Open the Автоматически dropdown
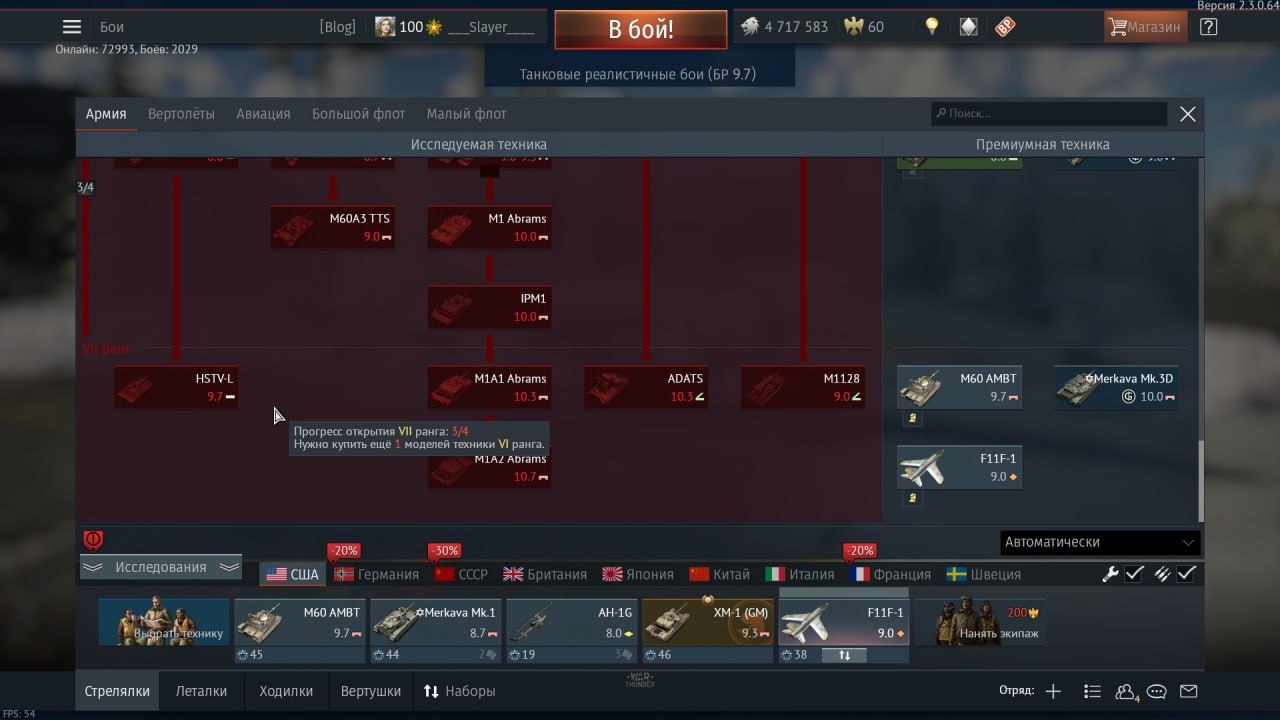 pyautogui.click(x=1100, y=542)
